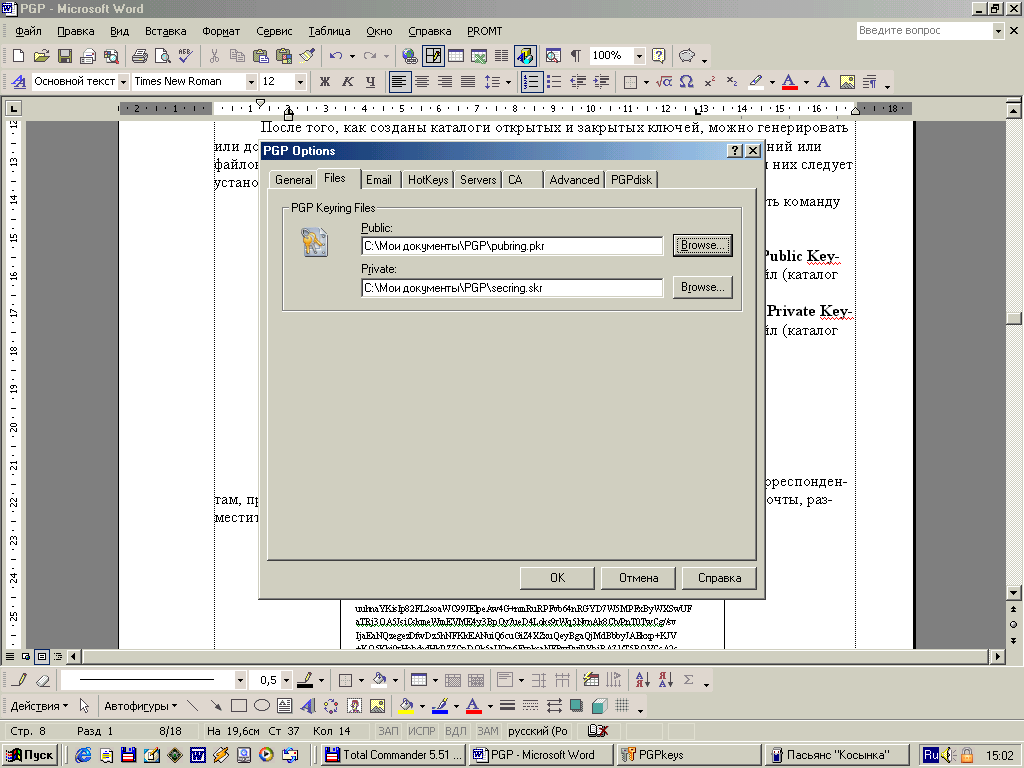Choose the highlight color marker

click(x=756, y=82)
